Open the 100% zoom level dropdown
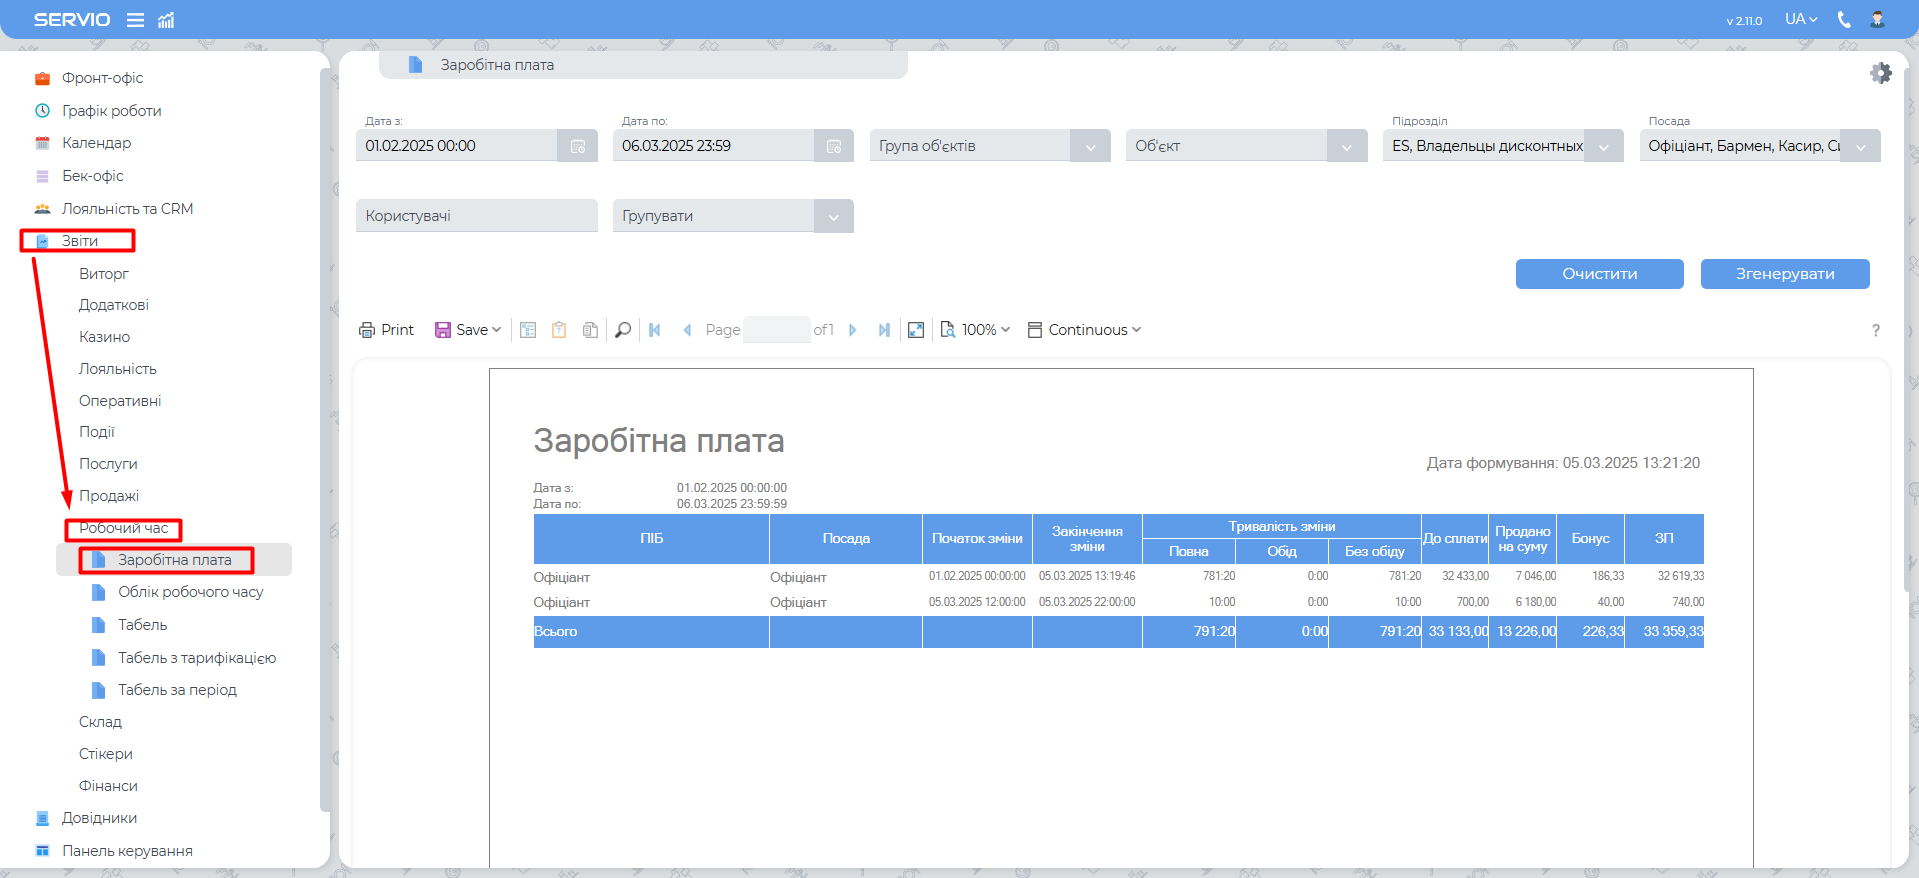The image size is (1919, 878). click(x=976, y=330)
